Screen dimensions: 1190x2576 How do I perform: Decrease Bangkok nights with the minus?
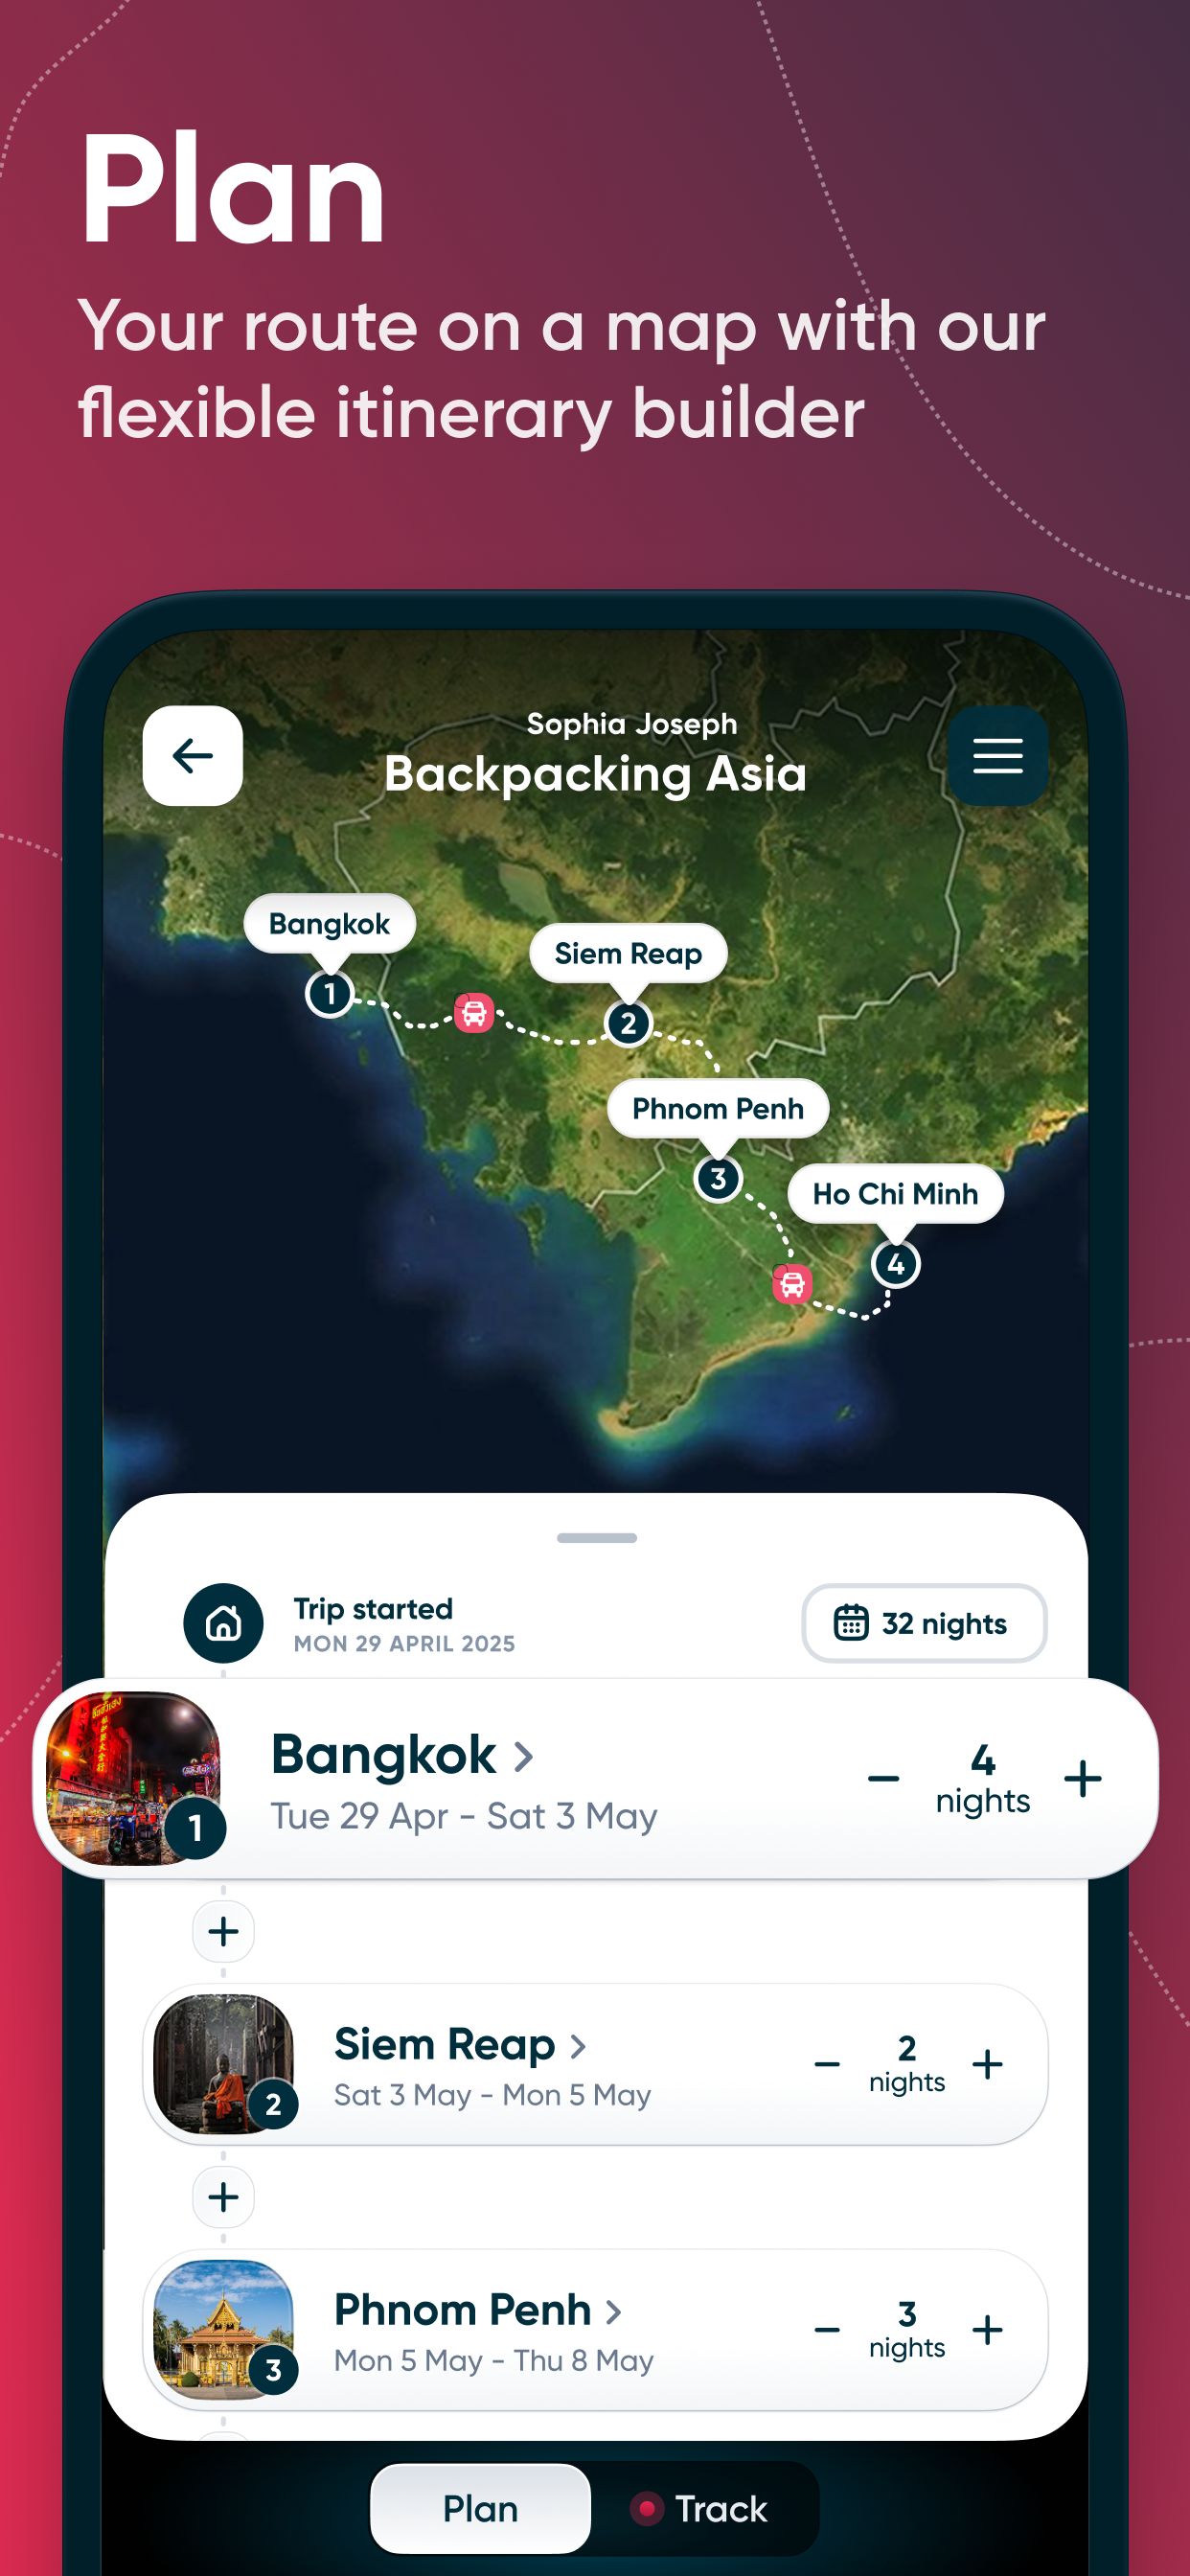coord(883,1779)
